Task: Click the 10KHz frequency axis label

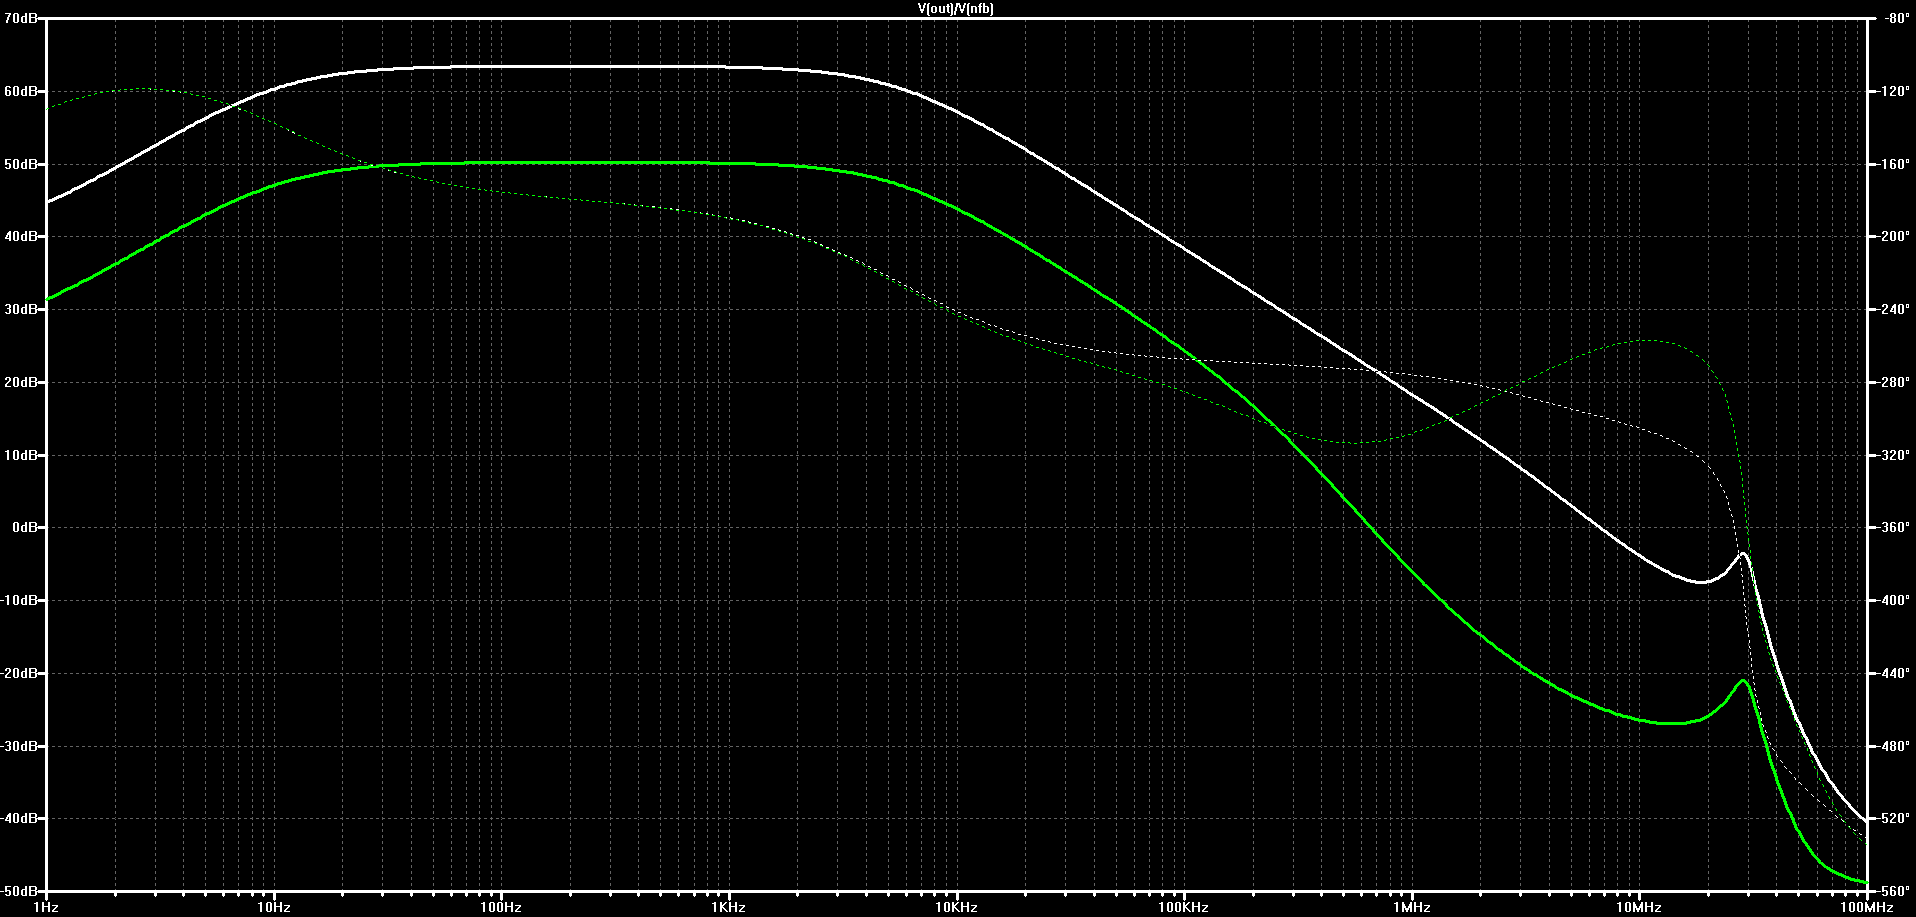Action: pos(956,908)
